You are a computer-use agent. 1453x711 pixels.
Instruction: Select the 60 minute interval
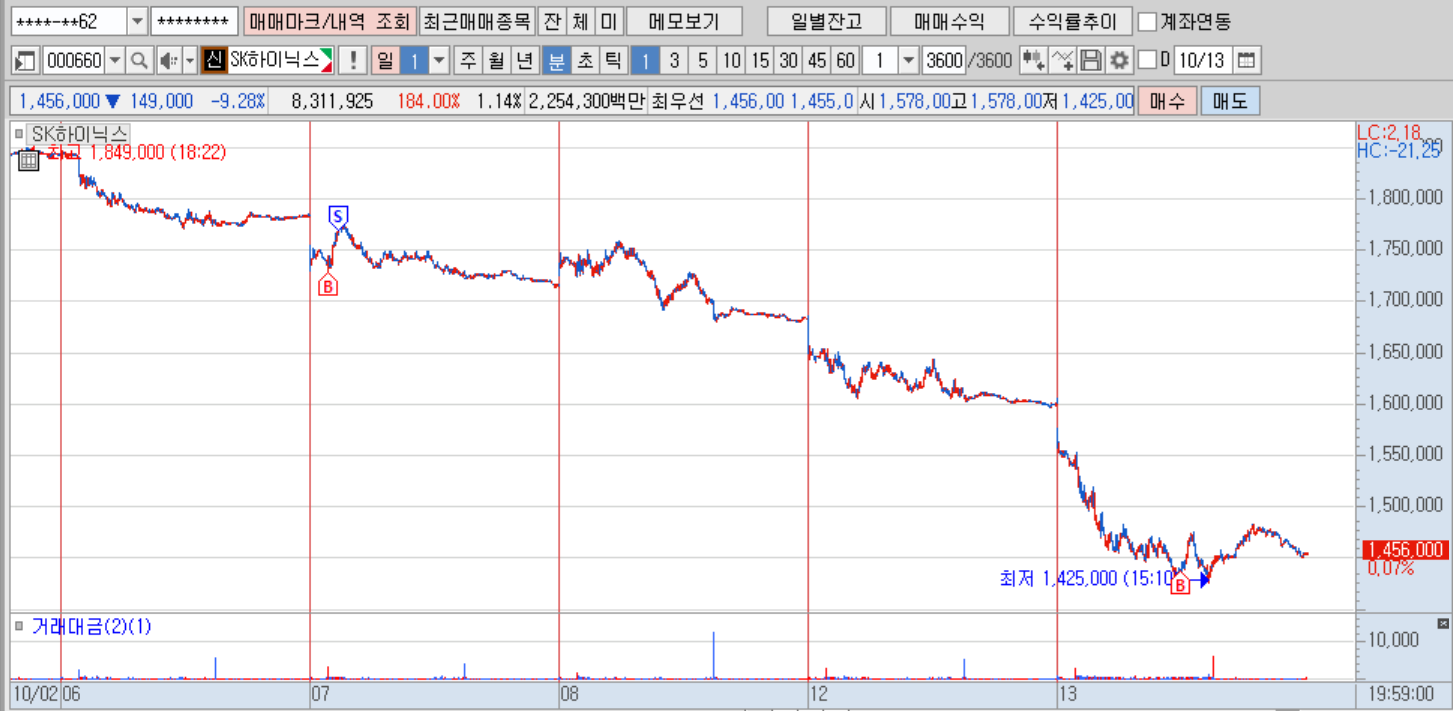click(x=846, y=60)
